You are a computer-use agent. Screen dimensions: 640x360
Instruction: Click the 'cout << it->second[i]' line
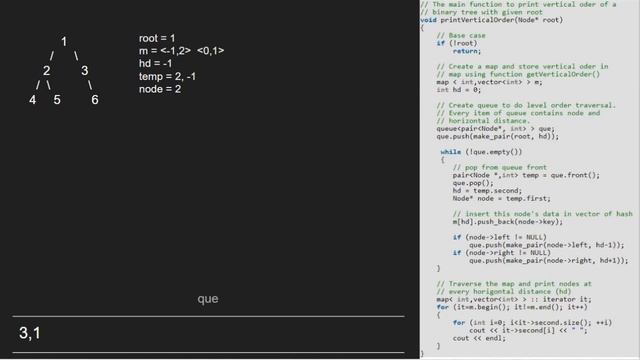[528, 330]
